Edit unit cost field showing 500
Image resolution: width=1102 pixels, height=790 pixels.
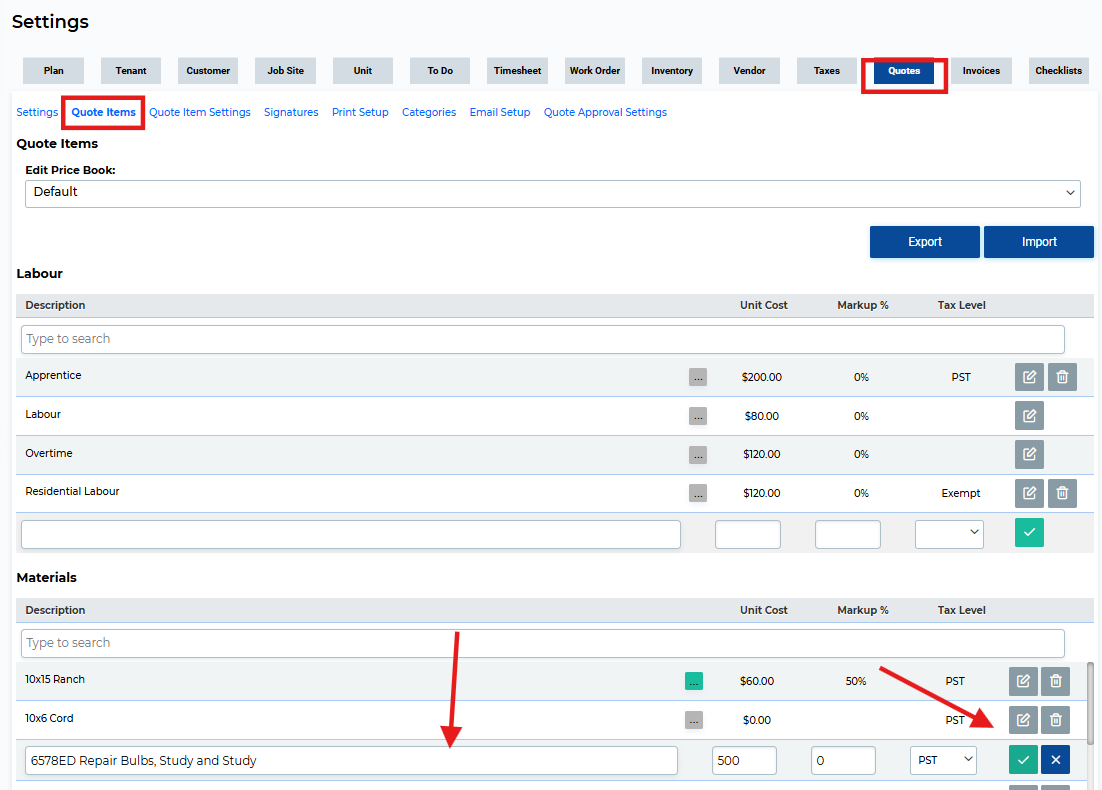pos(744,760)
